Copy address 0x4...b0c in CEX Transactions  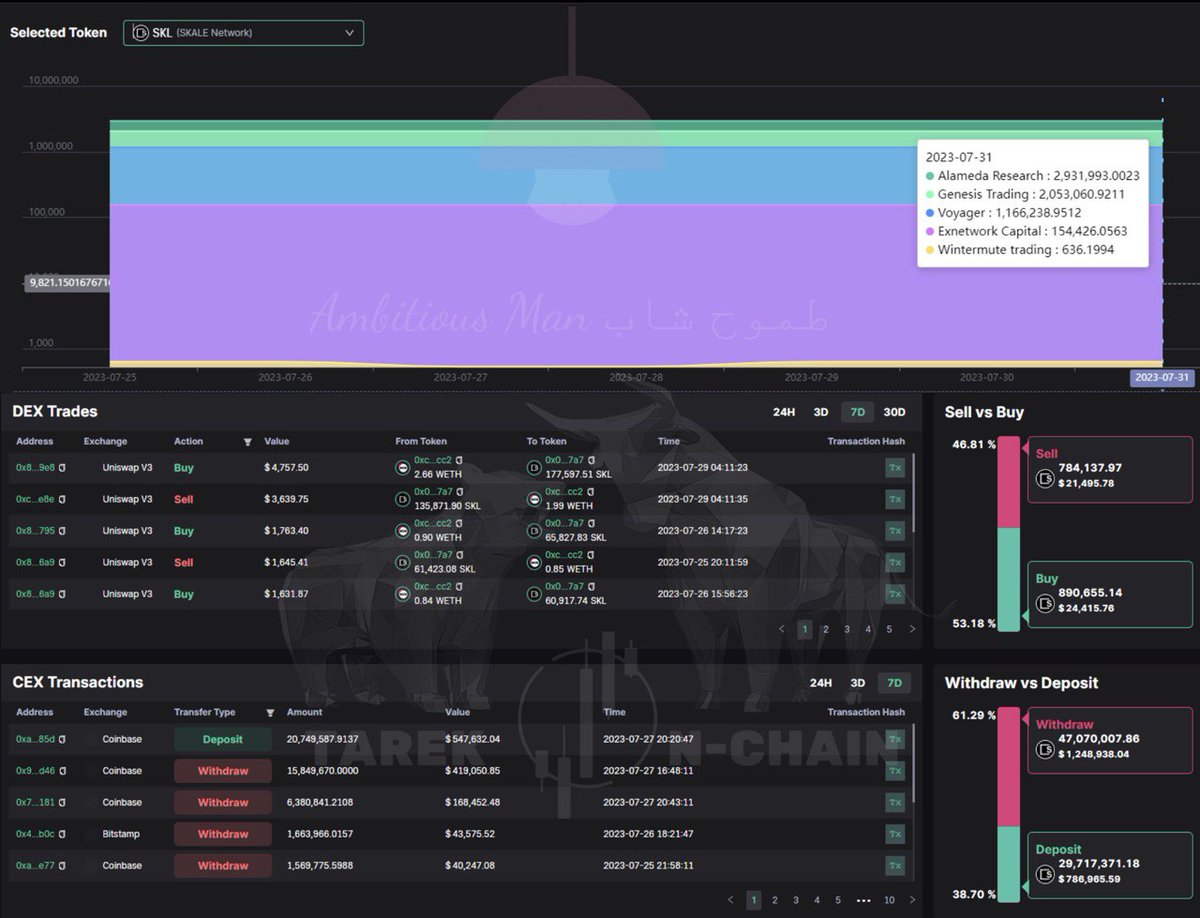(x=63, y=834)
